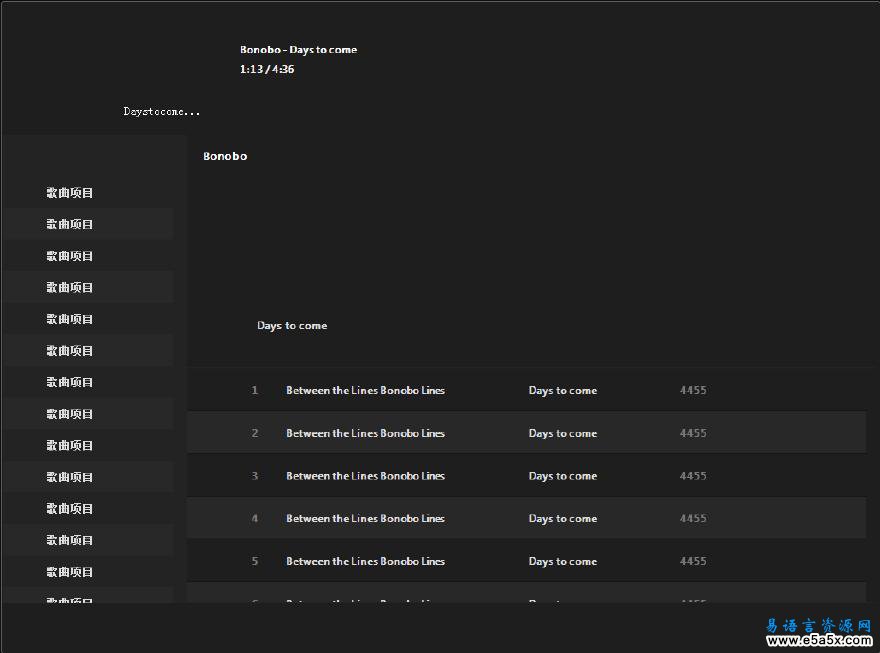Viewport: 880px width, 653px height.
Task: Select the first 歌曲项目 sidebar item
Action: [x=70, y=193]
